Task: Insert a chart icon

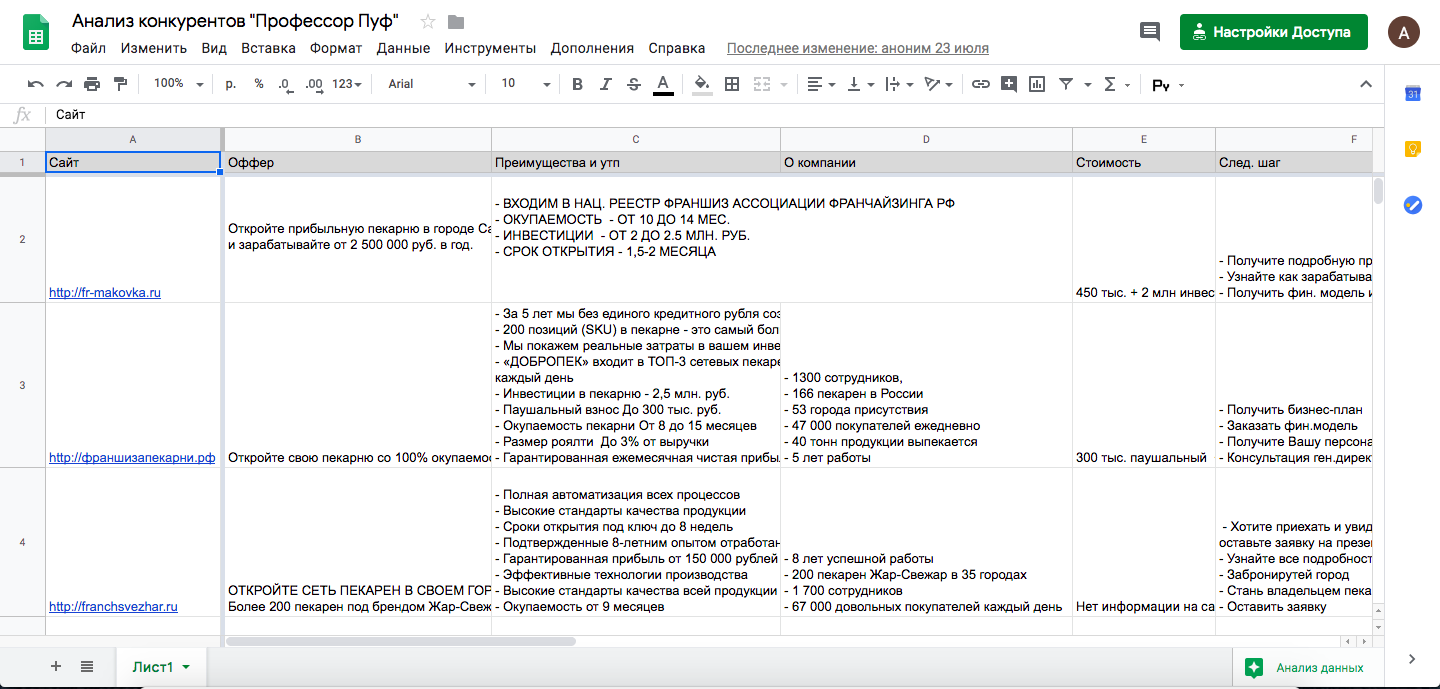Action: pos(1037,84)
